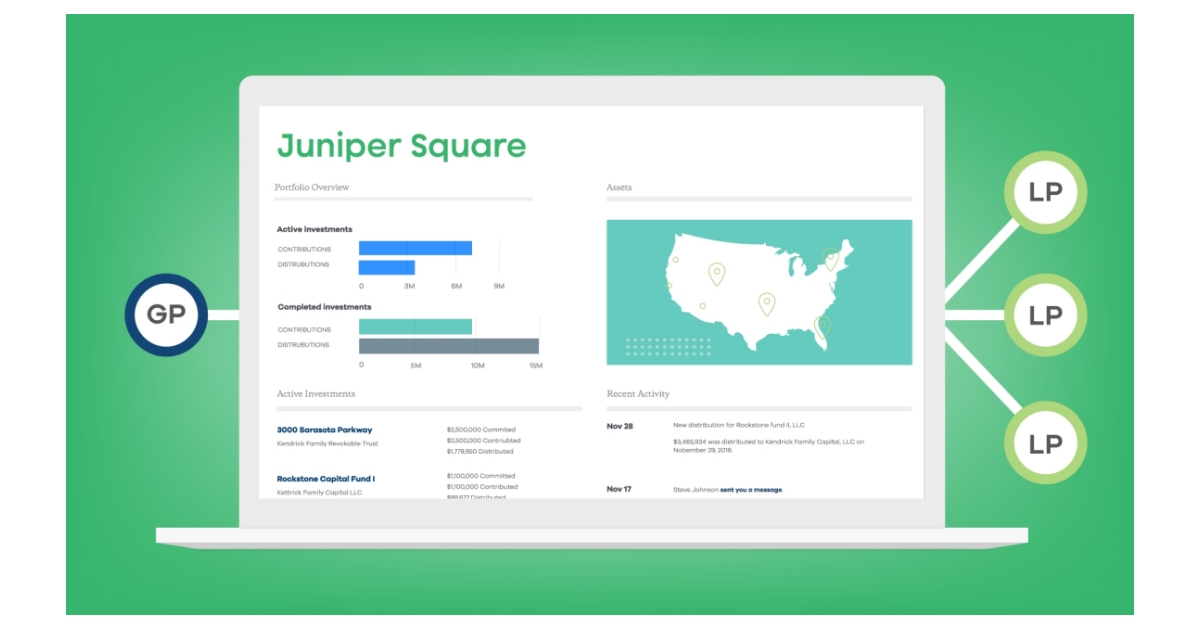Viewport: 1200px width, 627px height.
Task: Click the Juniper Square logo
Action: [x=403, y=146]
